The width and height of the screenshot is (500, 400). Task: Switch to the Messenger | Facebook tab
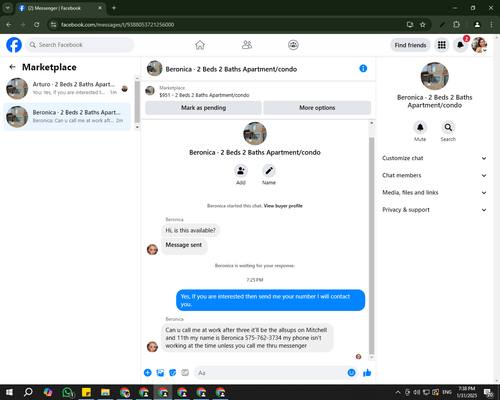point(60,8)
